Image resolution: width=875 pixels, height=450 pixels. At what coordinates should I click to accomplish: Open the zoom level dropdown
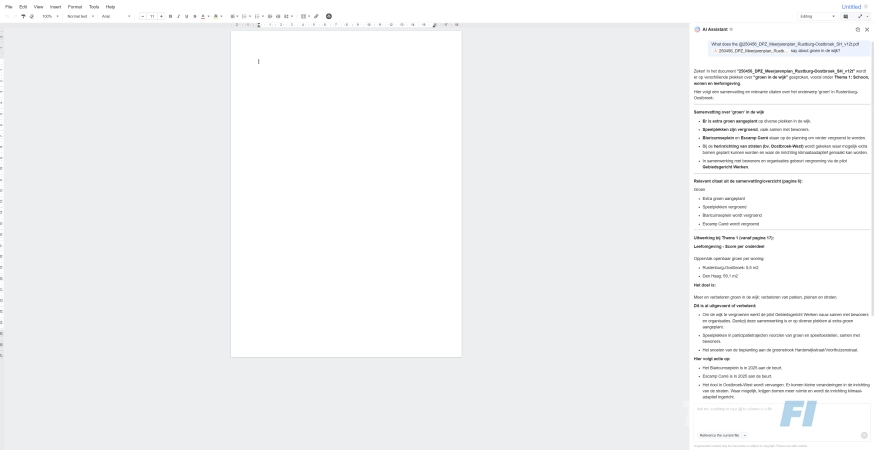click(x=50, y=16)
